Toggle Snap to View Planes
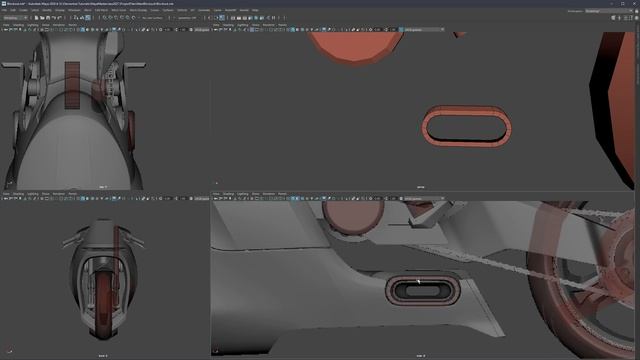This screenshot has height=360, width=640. [x=127, y=18]
